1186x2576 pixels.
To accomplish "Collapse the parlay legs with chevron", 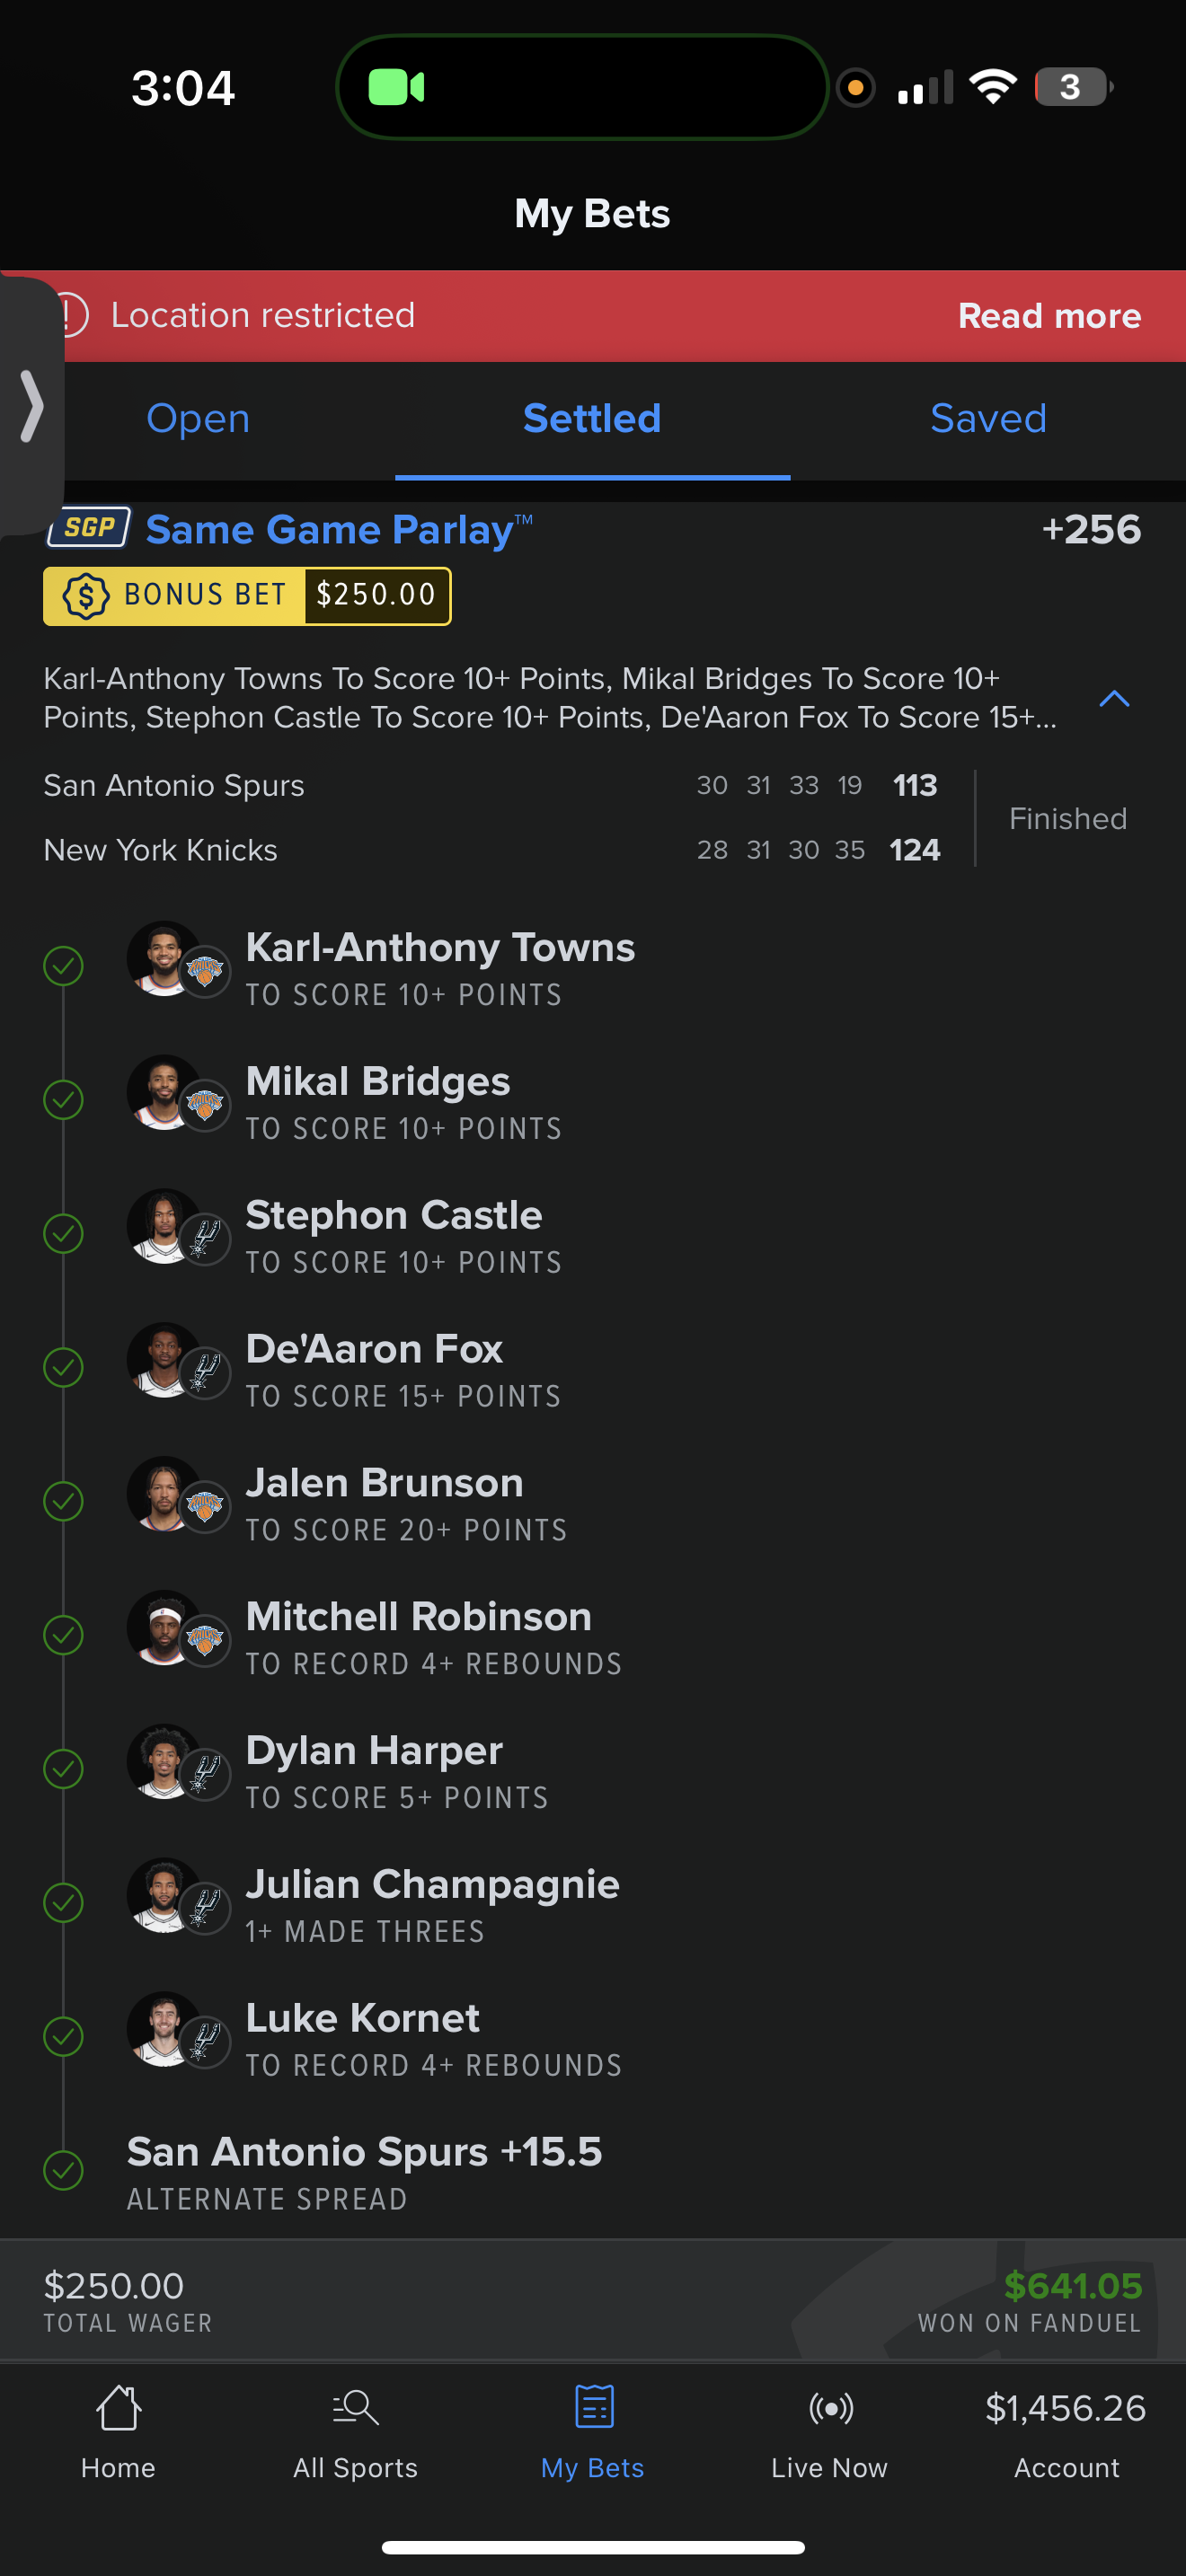I will coord(1114,699).
